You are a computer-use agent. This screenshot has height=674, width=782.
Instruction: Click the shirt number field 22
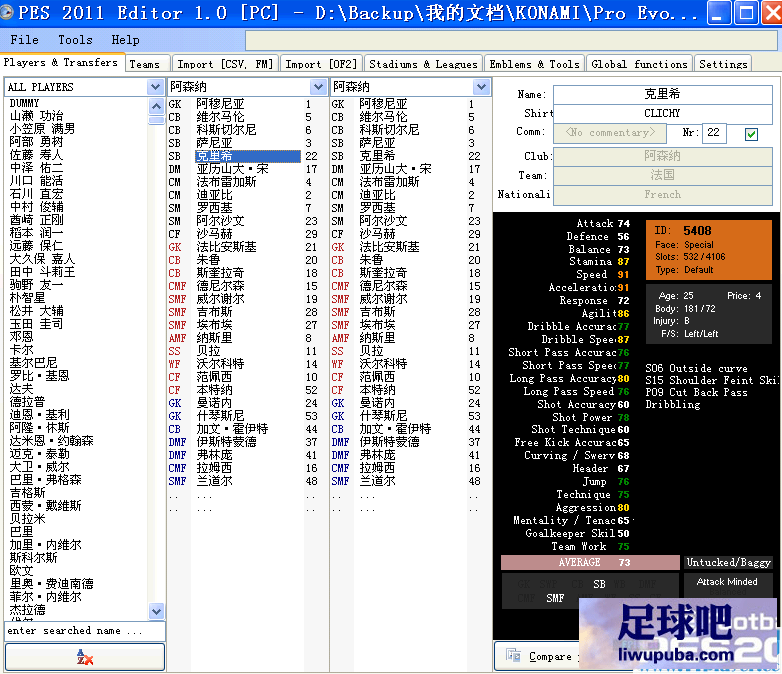tap(714, 133)
